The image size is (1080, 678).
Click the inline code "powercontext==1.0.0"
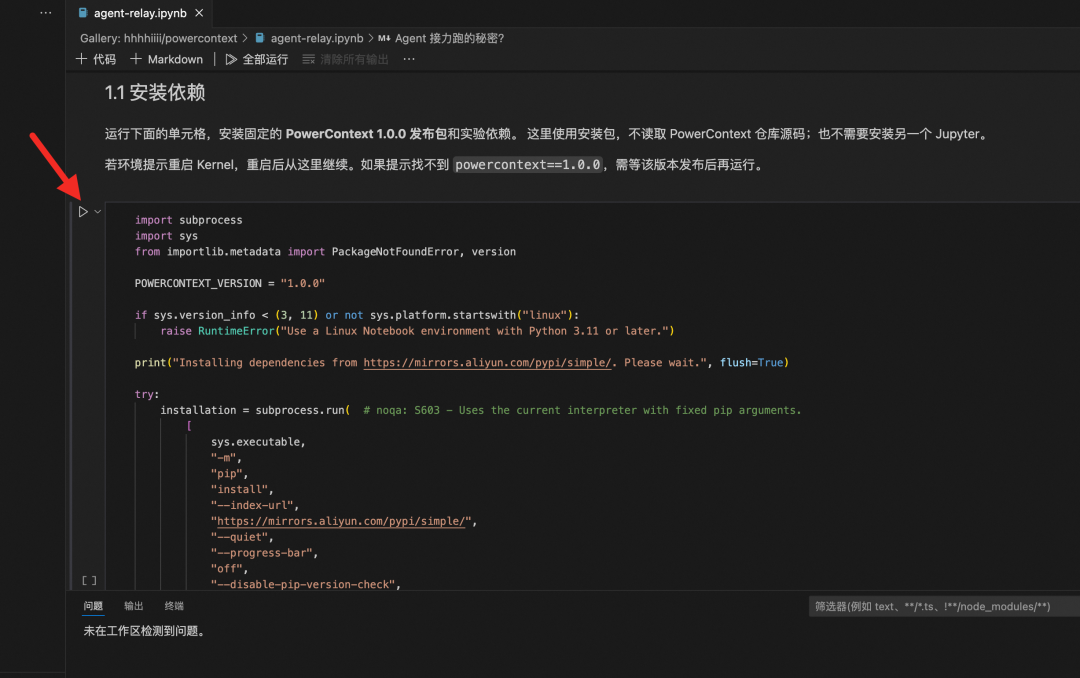[x=528, y=165]
